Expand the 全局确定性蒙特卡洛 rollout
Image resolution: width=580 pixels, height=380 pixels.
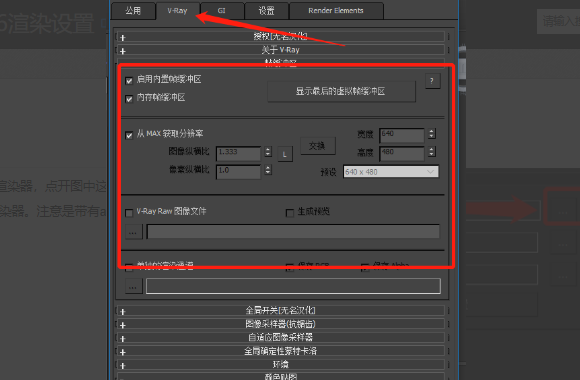281,351
